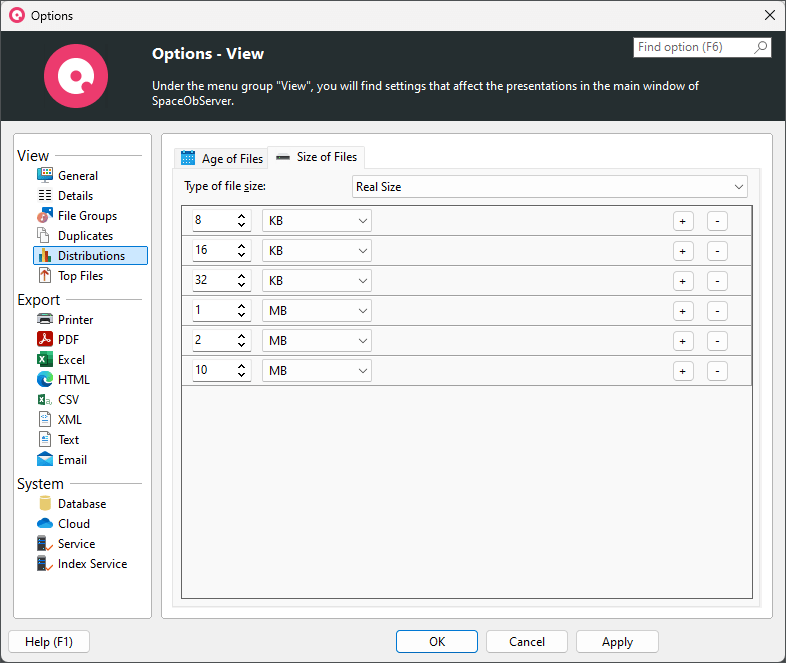Click the Apply button

click(617, 642)
